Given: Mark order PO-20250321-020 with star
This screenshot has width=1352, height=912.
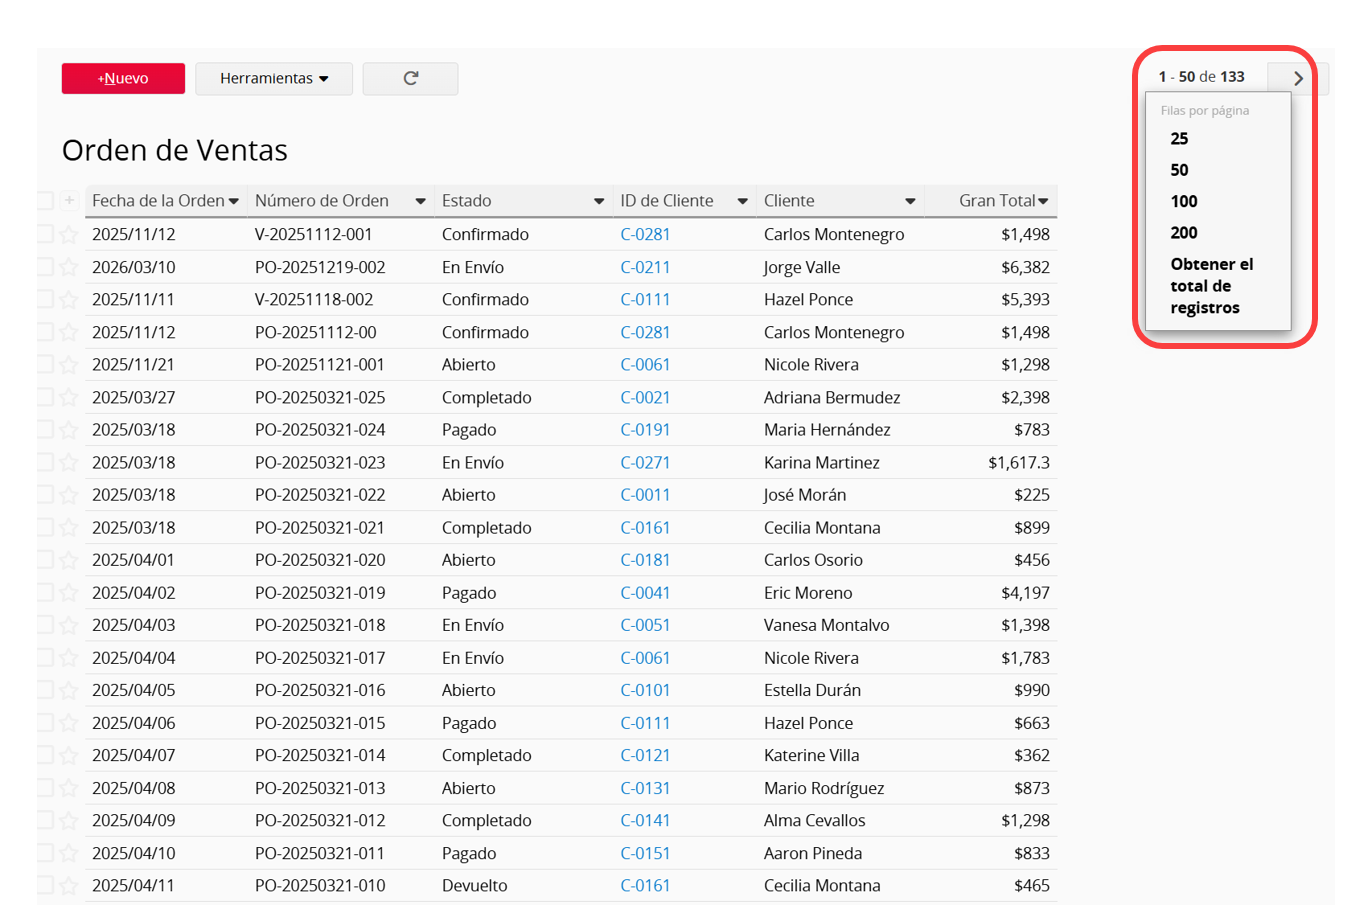Looking at the screenshot, I should click(69, 561).
